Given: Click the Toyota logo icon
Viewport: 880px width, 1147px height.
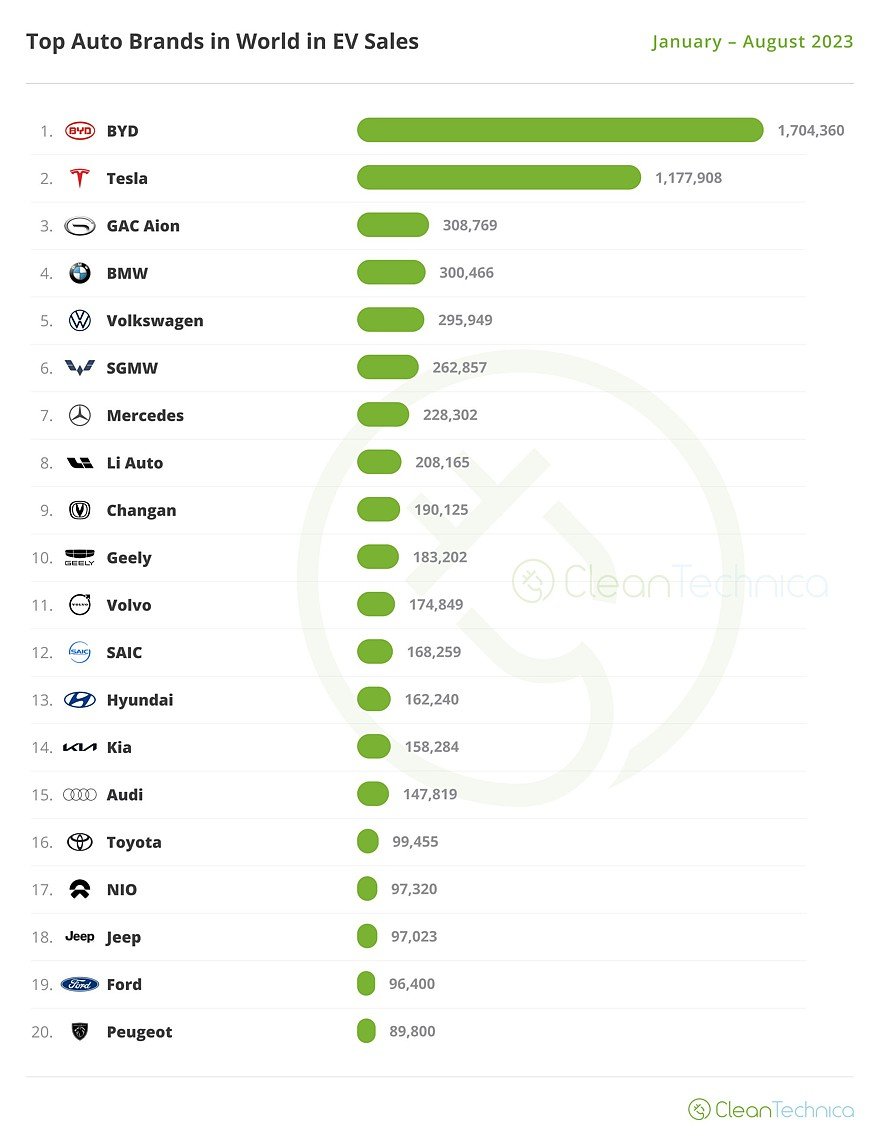Looking at the screenshot, I should (x=80, y=842).
